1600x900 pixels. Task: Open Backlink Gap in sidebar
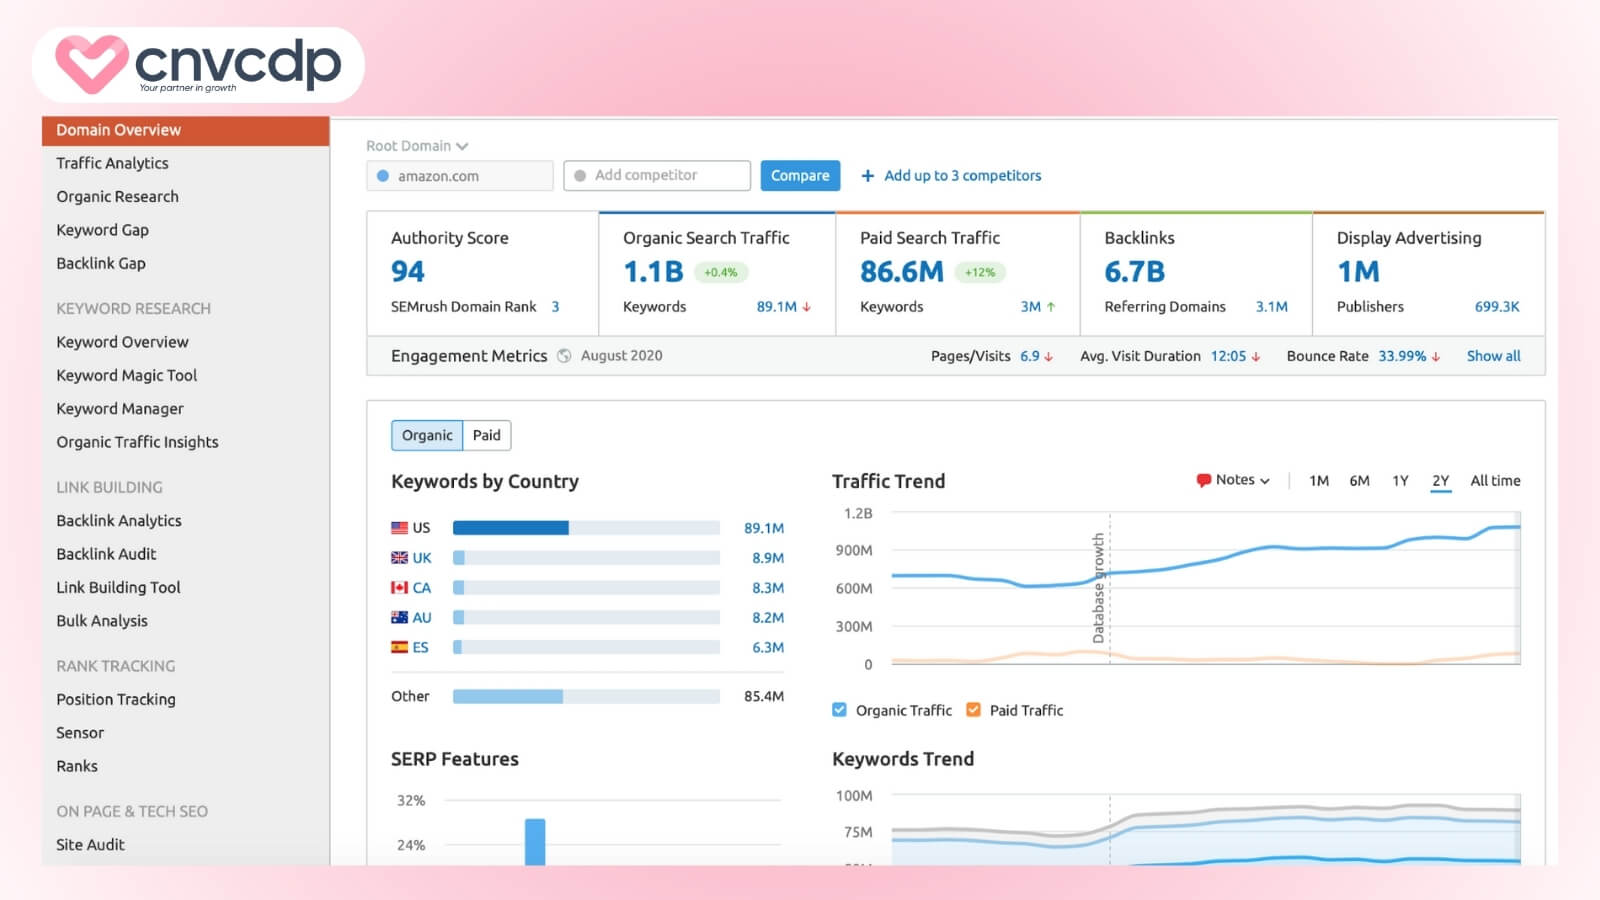coord(101,263)
